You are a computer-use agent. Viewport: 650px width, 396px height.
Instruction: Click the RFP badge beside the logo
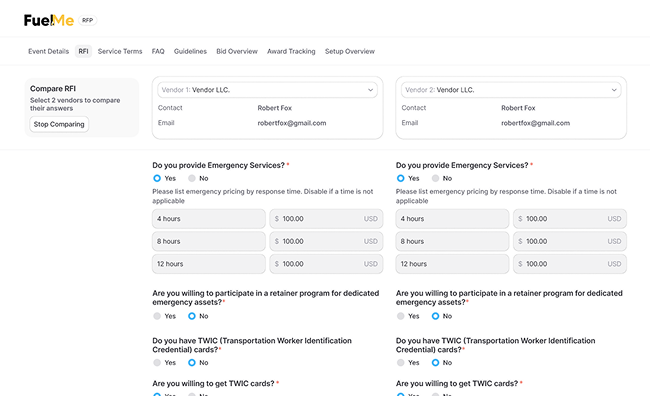pyautogui.click(x=87, y=20)
